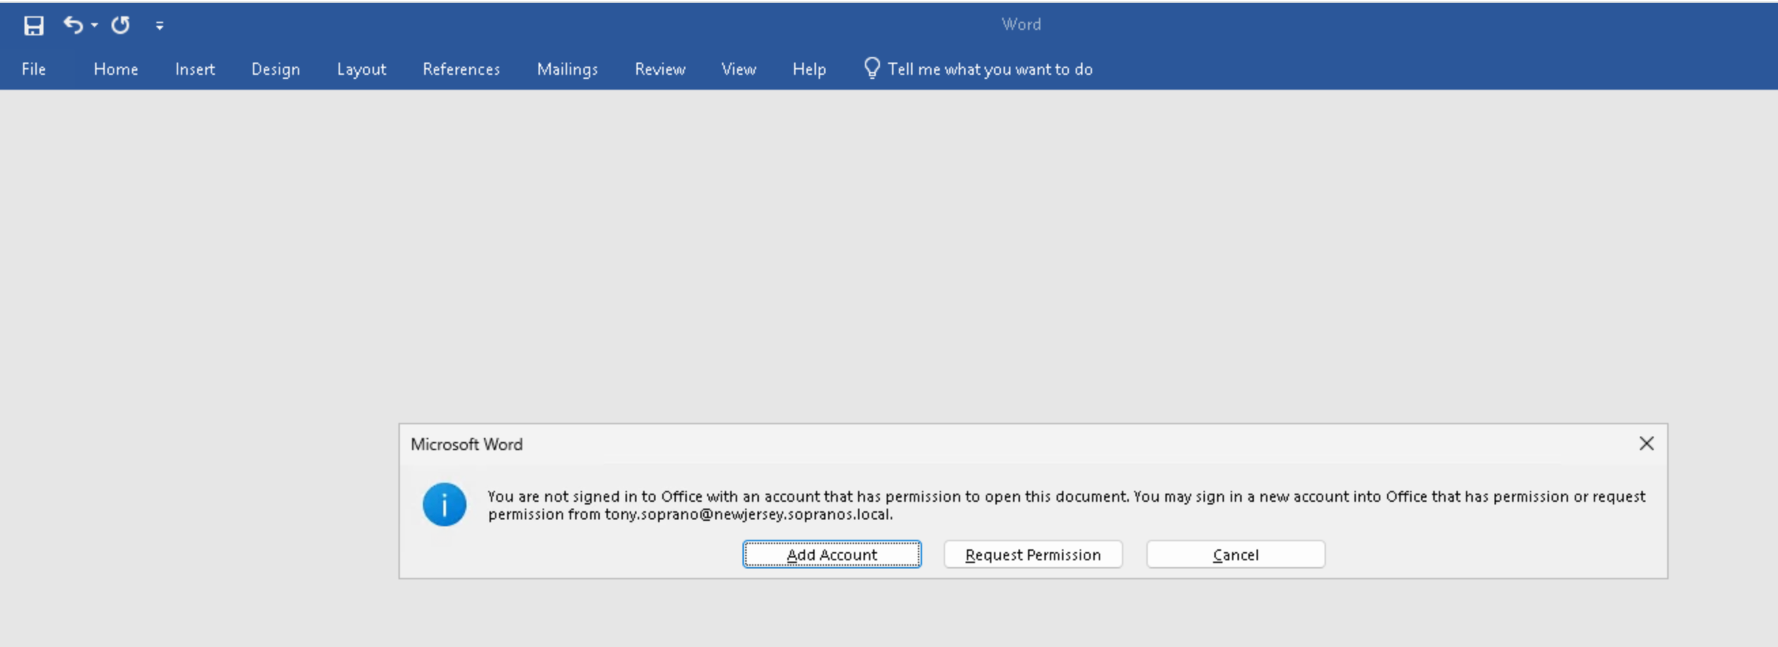Click the Microsoft Word dialog title text
Image resolution: width=1778 pixels, height=647 pixels.
[x=466, y=444]
